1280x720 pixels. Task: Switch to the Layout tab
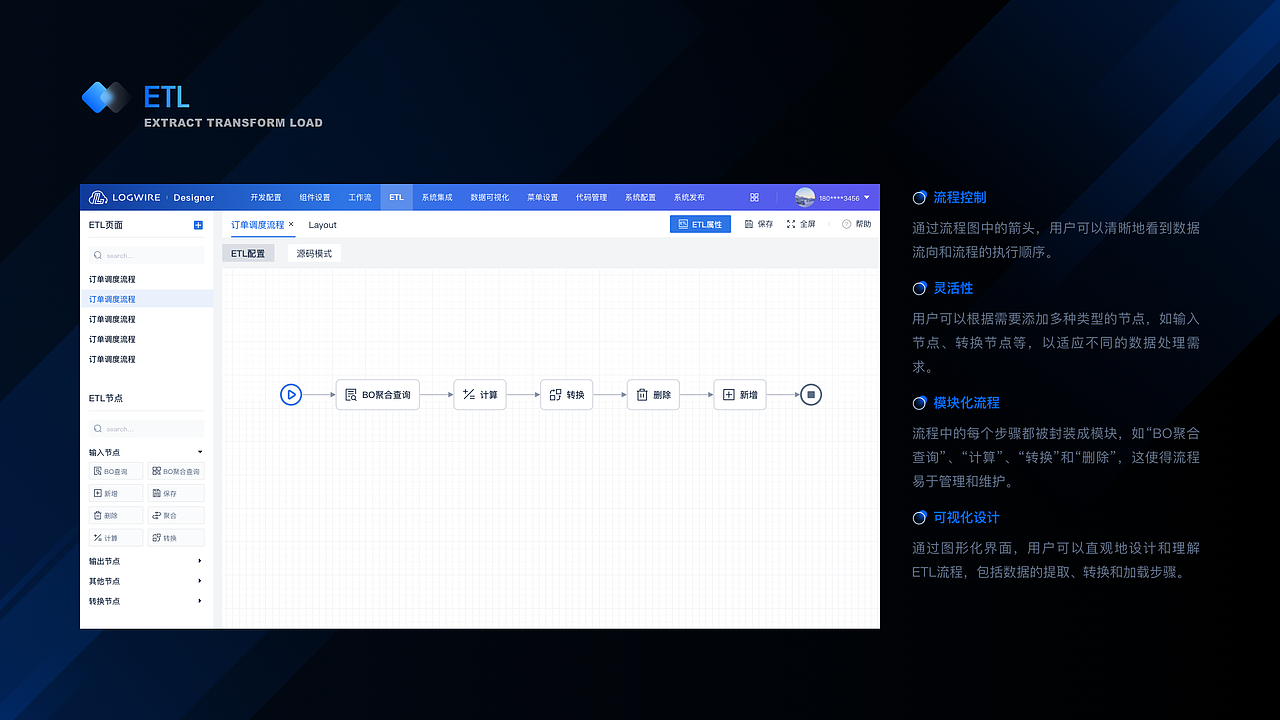click(323, 225)
